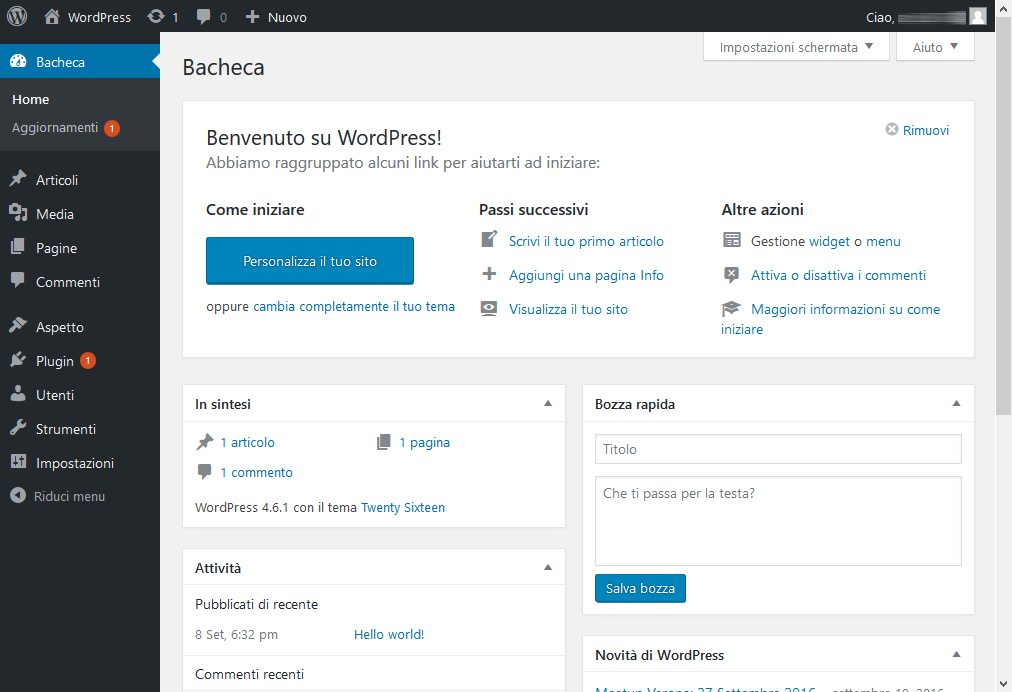Image resolution: width=1012 pixels, height=692 pixels.
Task: Click the Plugin icon in sidebar
Action: 18,361
